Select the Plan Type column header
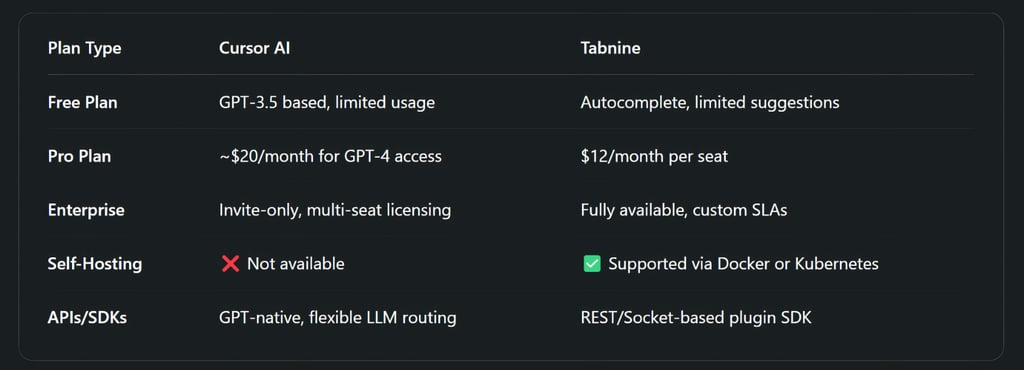 pos(84,49)
